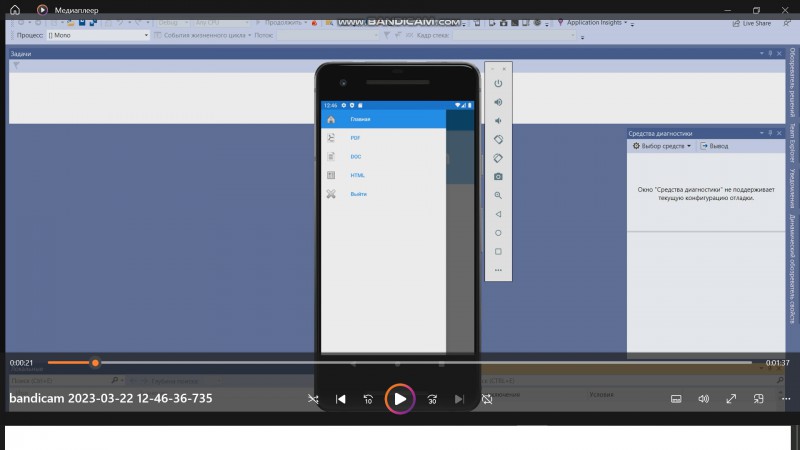This screenshot has height=450, width=800.
Task: Open Уведомления side tab
Action: coord(792,188)
